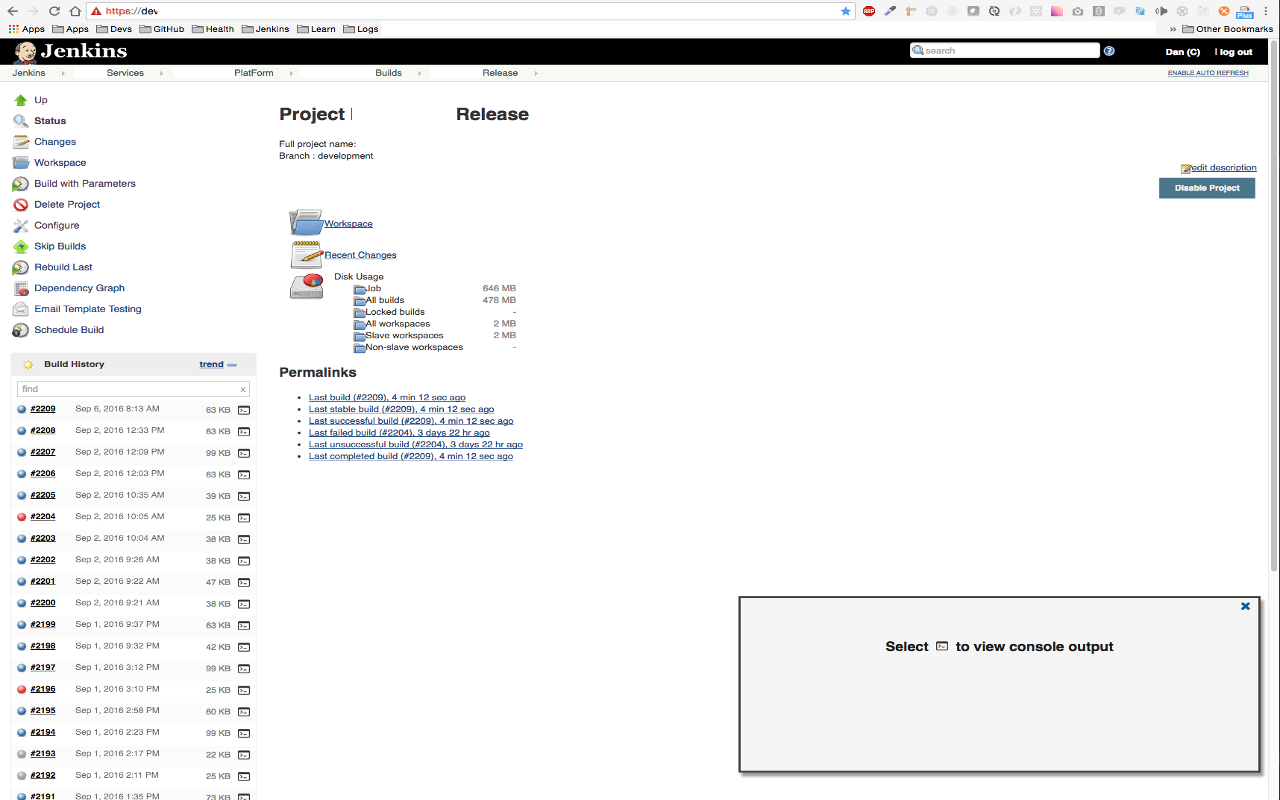1280x800 pixels.
Task: Open Jenkins bookmarks folder
Action: (265, 29)
